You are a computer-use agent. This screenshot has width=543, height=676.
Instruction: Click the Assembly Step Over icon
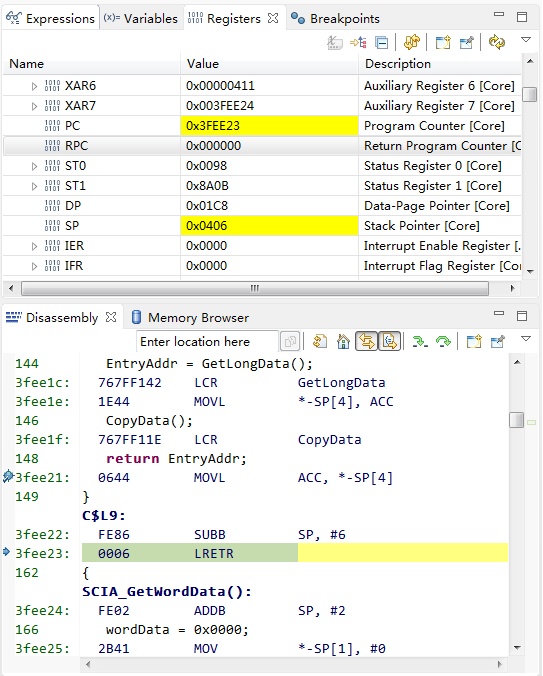(443, 341)
